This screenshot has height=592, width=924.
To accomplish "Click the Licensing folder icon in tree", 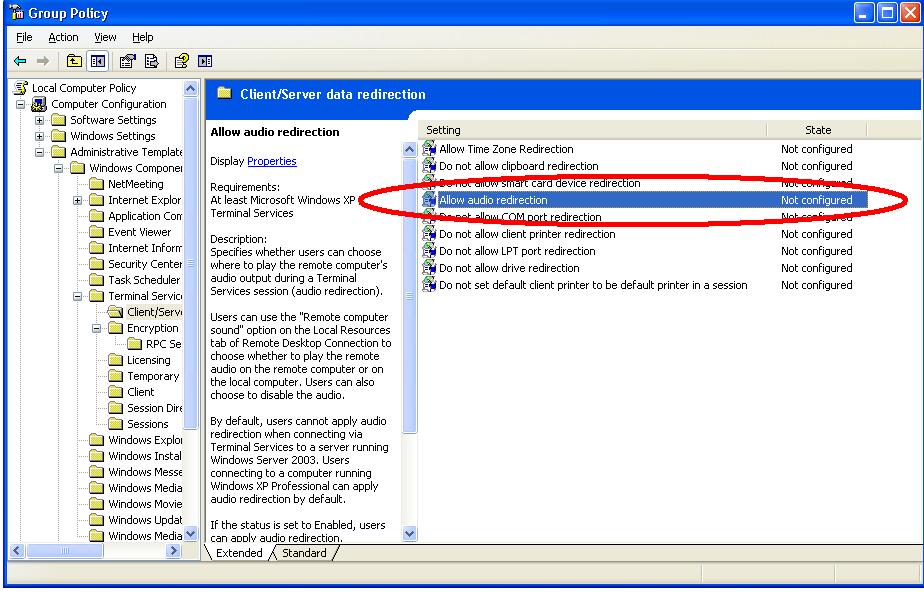I will coord(116,360).
